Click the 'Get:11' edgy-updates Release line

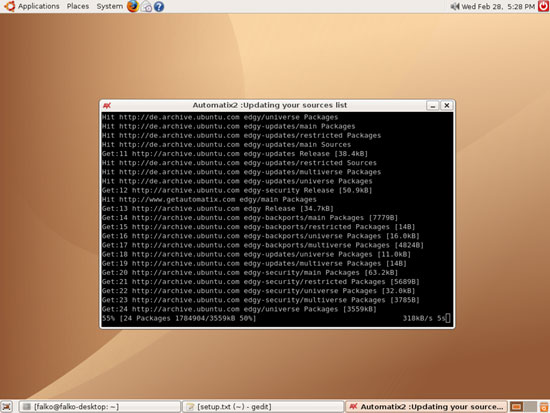pyautogui.click(x=235, y=154)
